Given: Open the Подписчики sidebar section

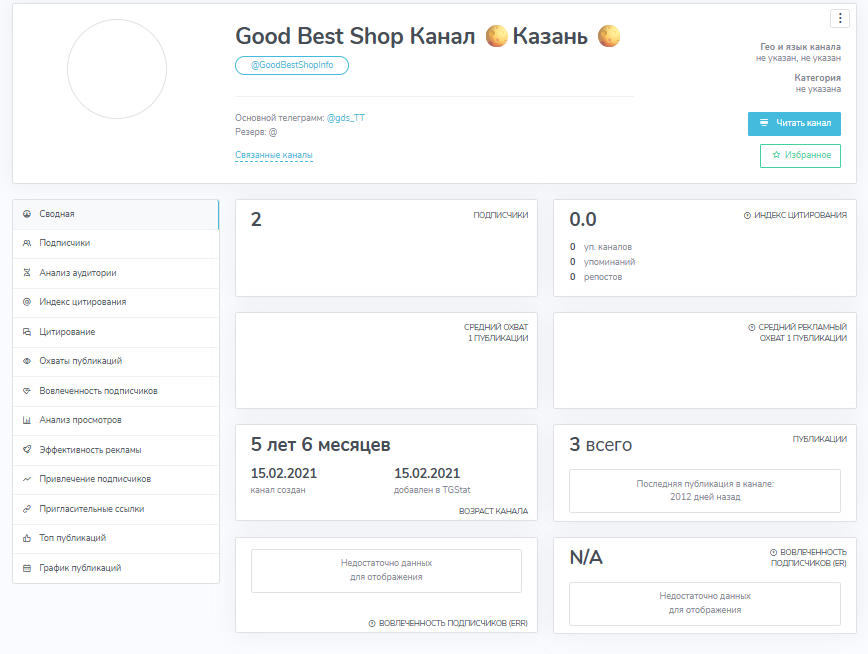Looking at the screenshot, I should pos(116,243).
